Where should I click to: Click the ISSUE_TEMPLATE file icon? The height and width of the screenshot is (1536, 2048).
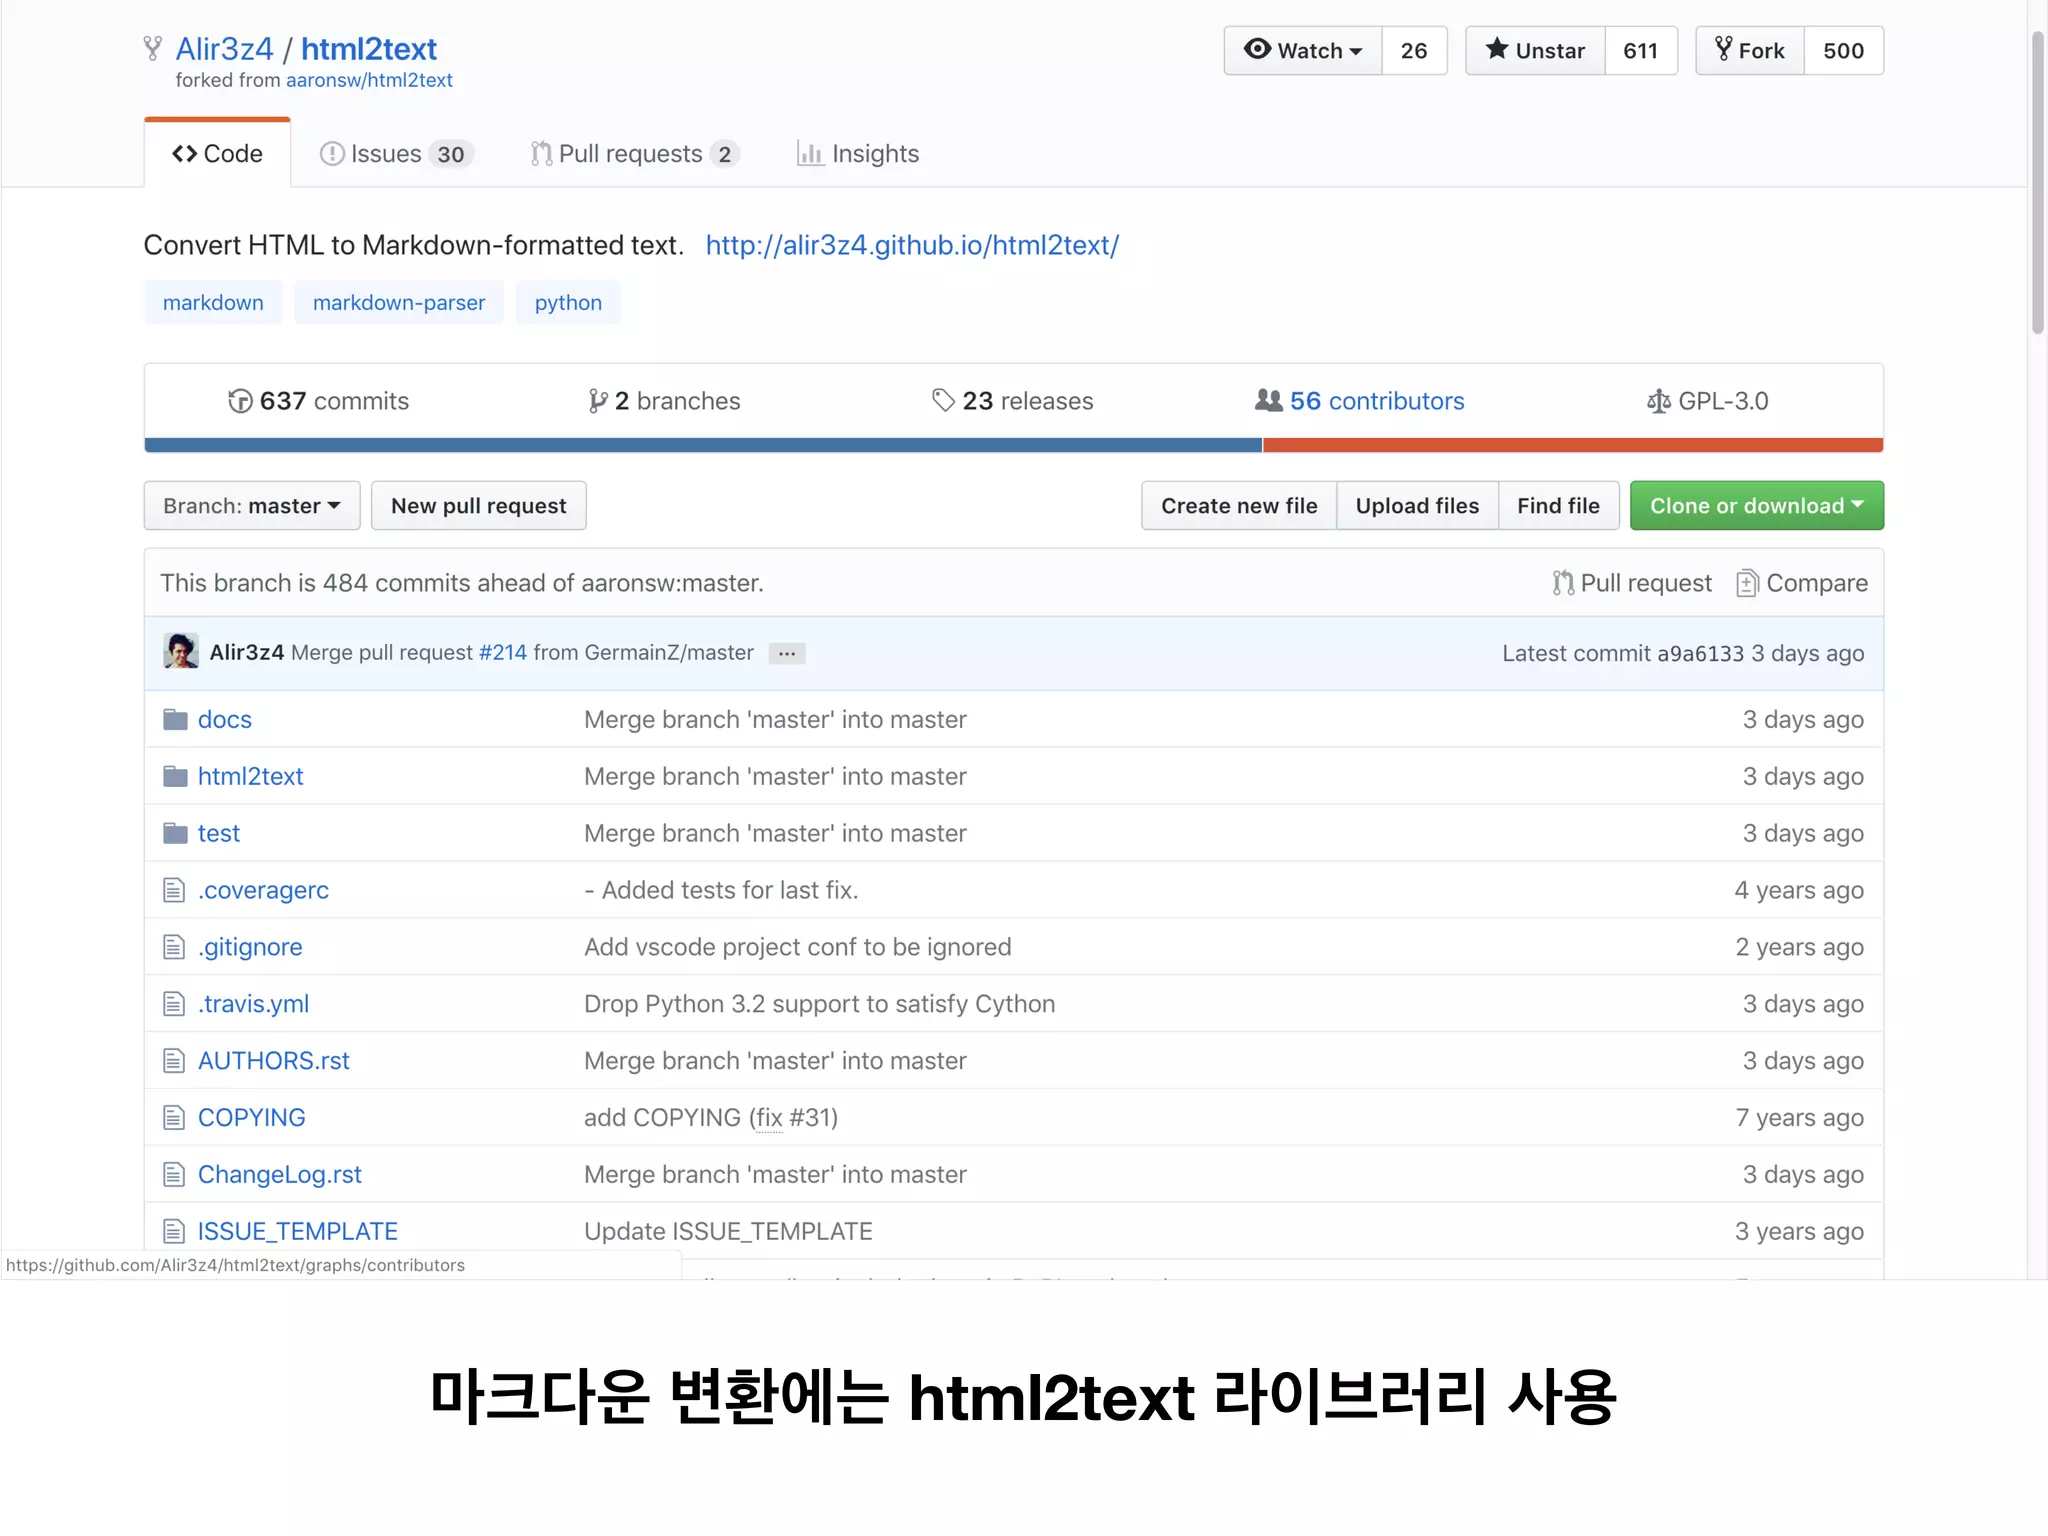point(174,1231)
